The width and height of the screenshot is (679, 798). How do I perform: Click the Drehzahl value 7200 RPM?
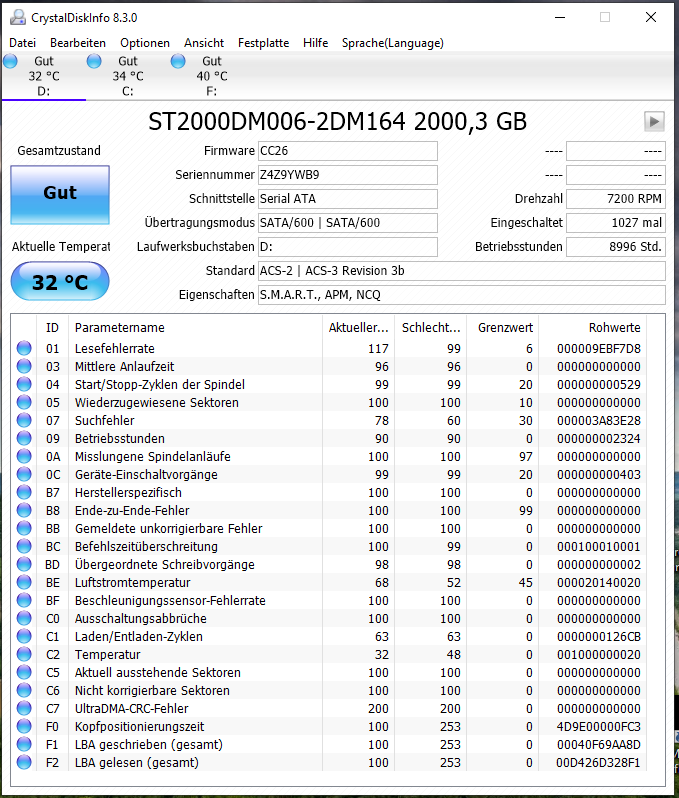(x=616, y=199)
